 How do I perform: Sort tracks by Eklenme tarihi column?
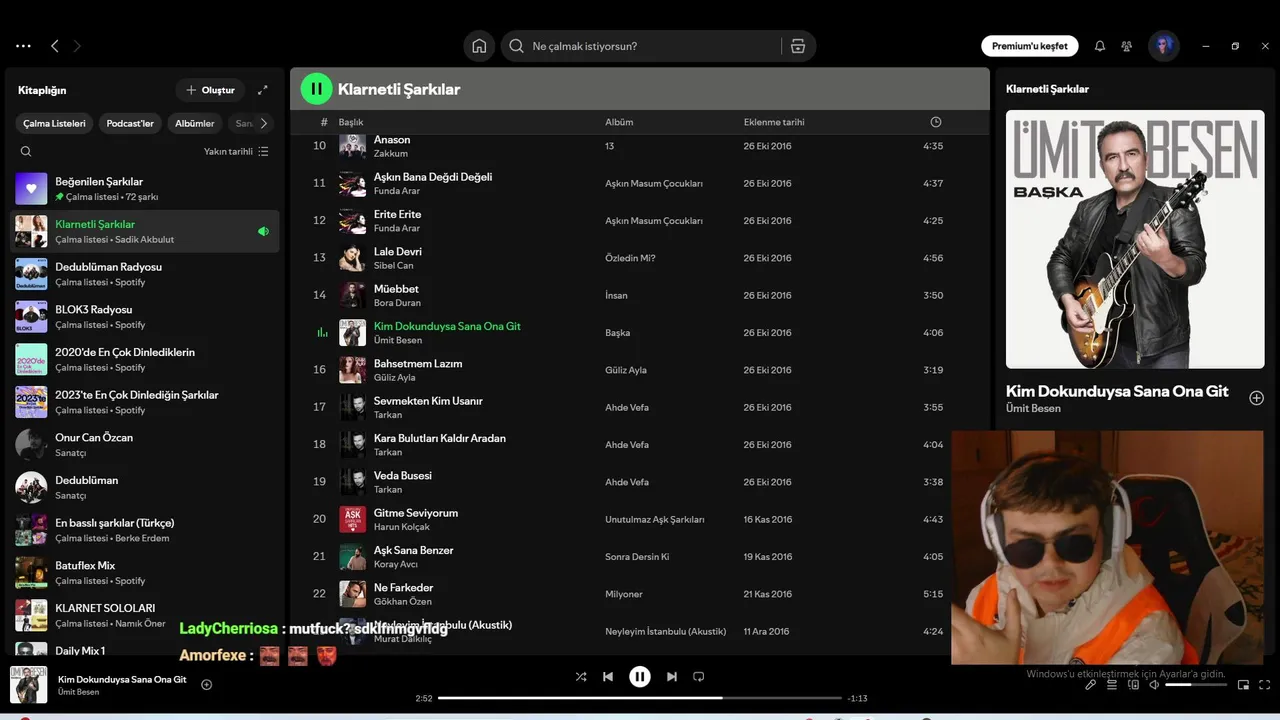point(774,122)
